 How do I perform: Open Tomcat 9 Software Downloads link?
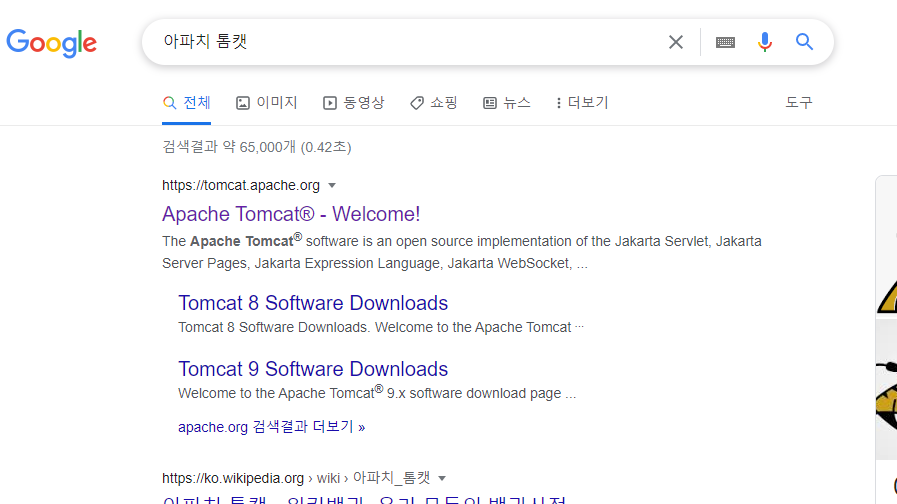click(x=313, y=369)
